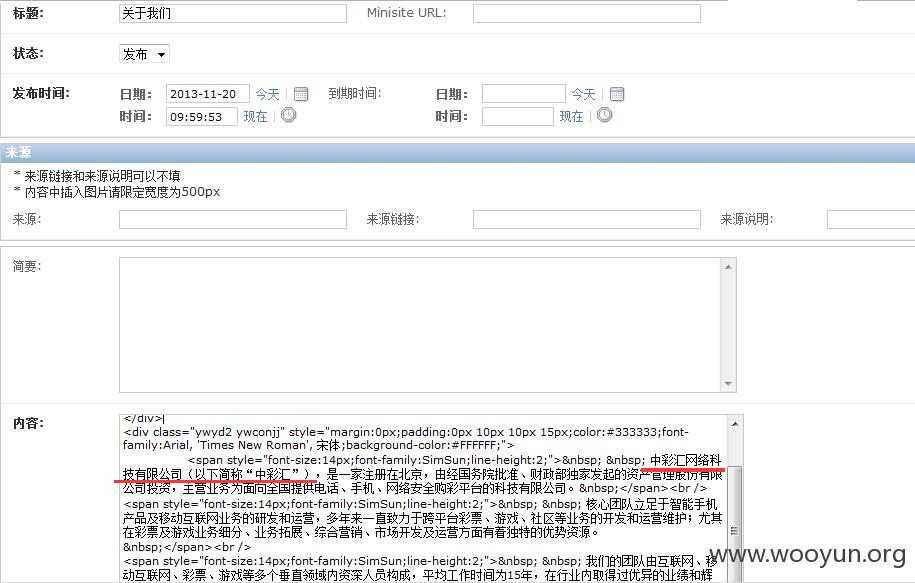Image resolution: width=915 pixels, height=583 pixels.
Task: Click 现在 link next to expiry time
Action: [x=571, y=116]
